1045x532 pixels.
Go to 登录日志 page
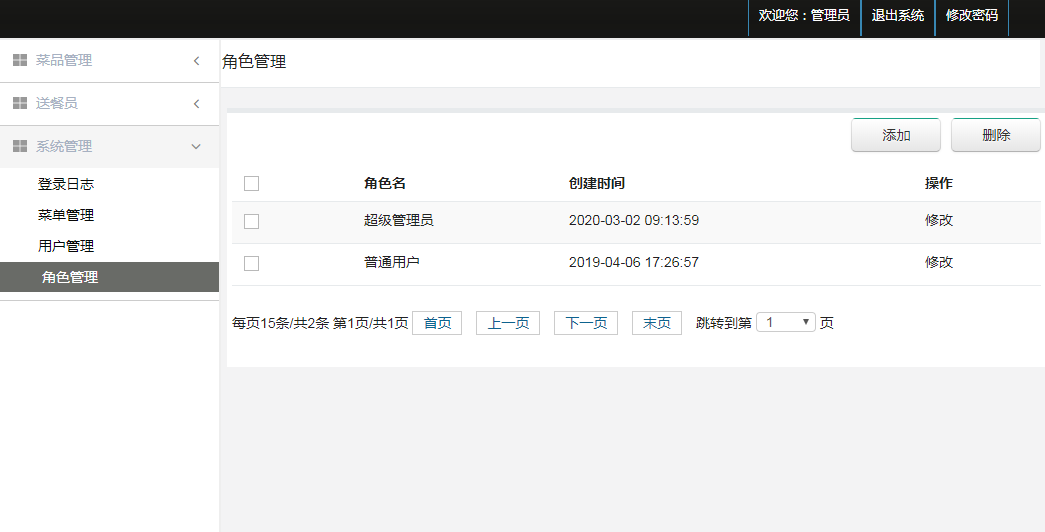pos(66,184)
